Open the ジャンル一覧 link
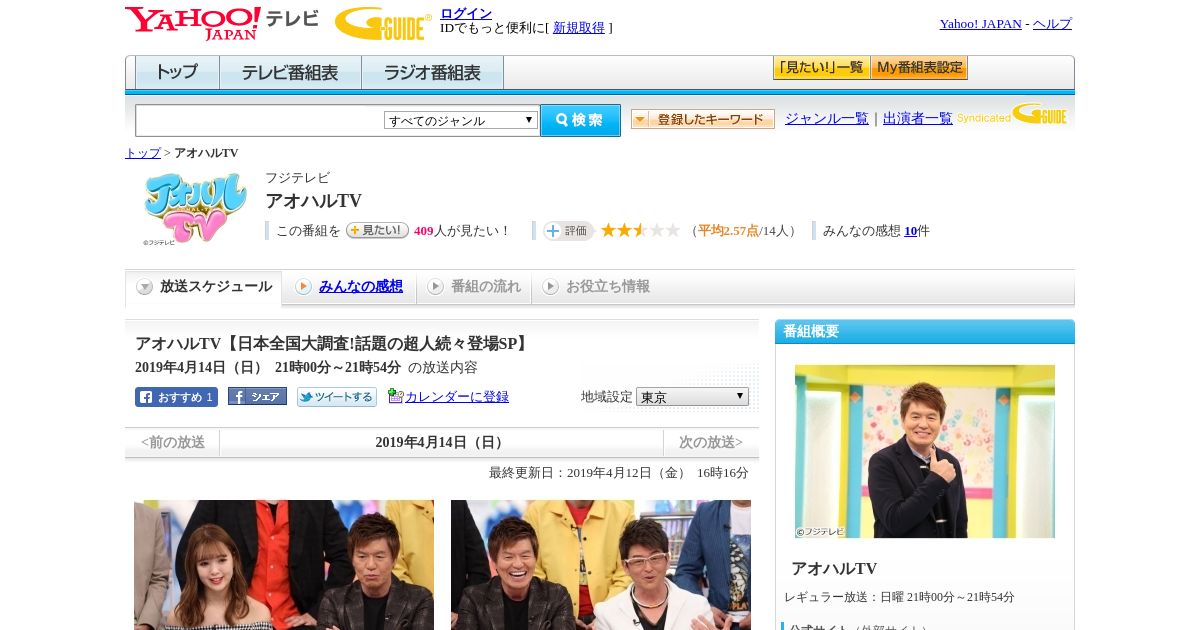Viewport: 1200px width, 630px height. click(826, 119)
